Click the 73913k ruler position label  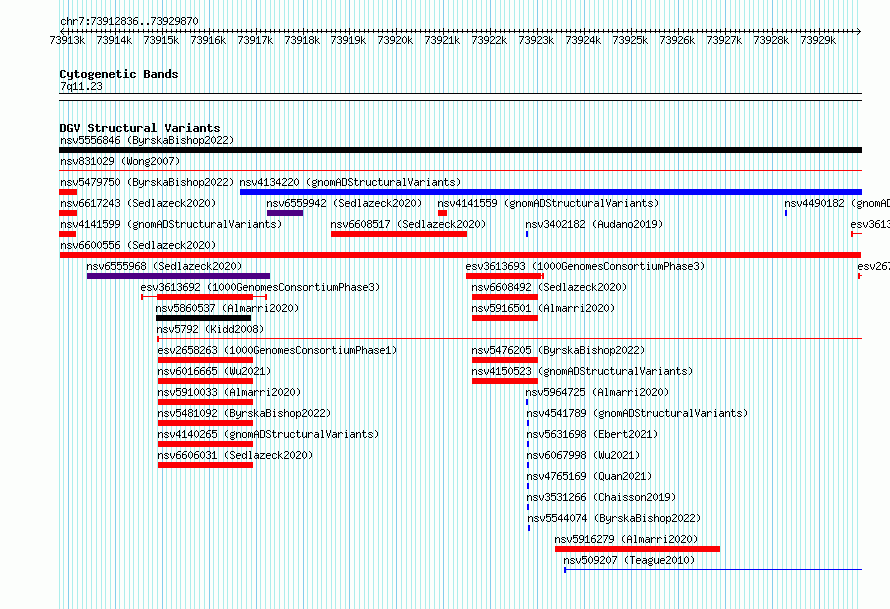click(67, 40)
